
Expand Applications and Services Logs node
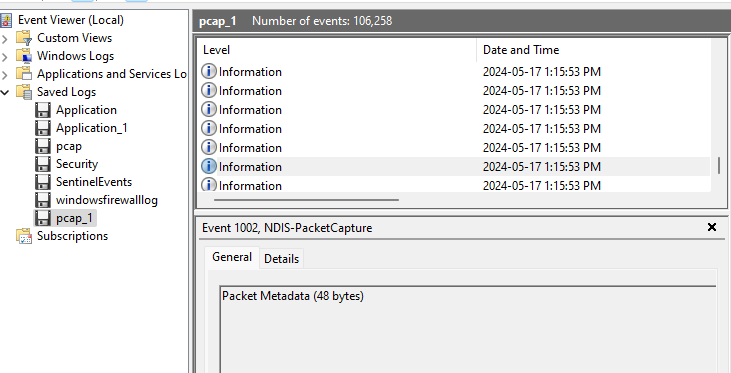pos(5,74)
